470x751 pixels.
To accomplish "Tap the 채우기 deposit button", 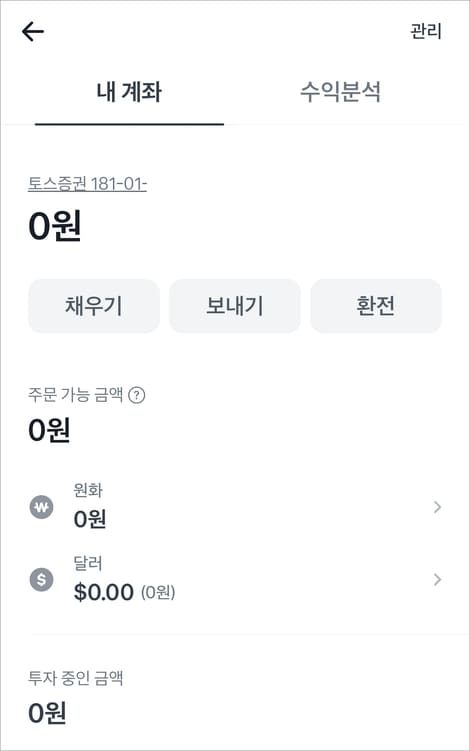I will pos(94,306).
